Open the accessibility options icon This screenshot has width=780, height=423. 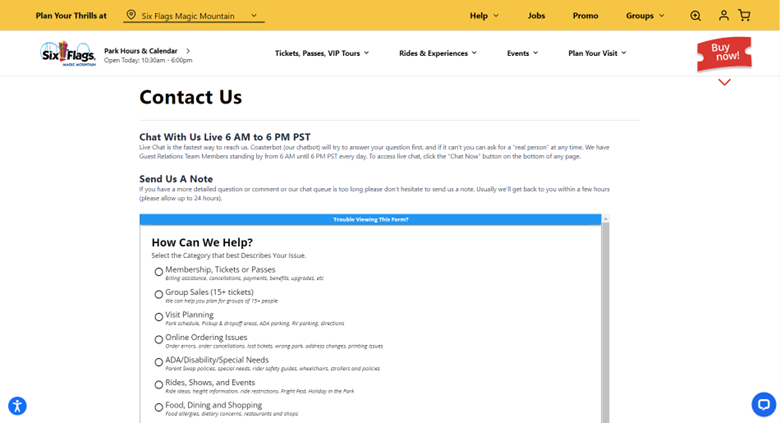[x=17, y=406]
